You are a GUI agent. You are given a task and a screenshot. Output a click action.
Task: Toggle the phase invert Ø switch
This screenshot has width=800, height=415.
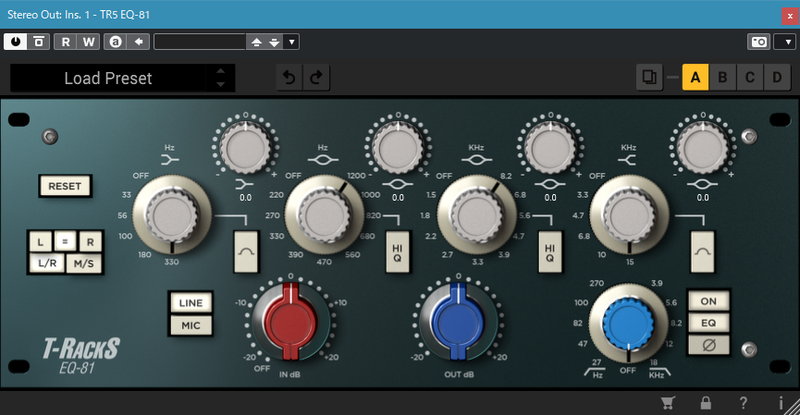709,345
